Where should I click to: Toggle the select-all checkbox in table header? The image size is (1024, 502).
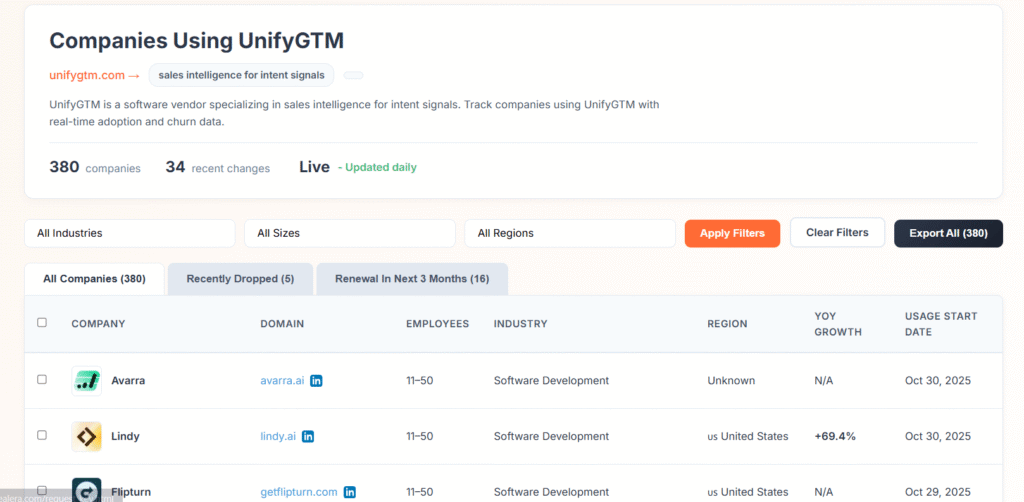(x=42, y=323)
